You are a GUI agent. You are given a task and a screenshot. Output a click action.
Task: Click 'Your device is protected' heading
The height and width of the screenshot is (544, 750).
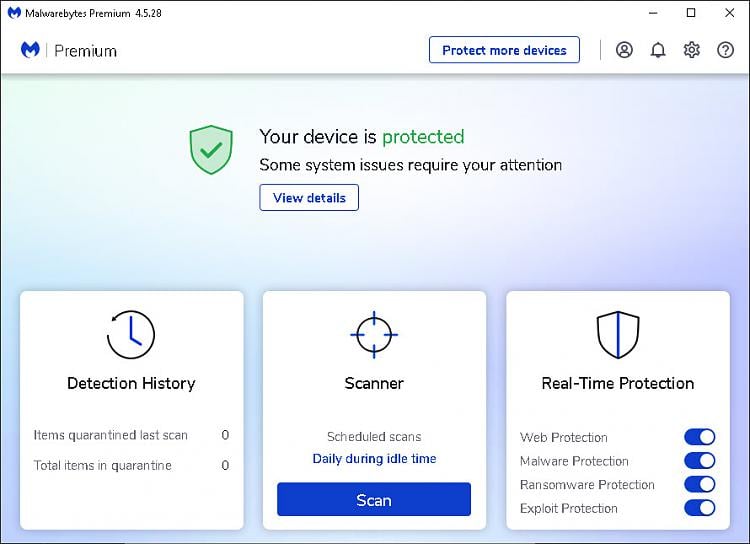click(x=362, y=136)
